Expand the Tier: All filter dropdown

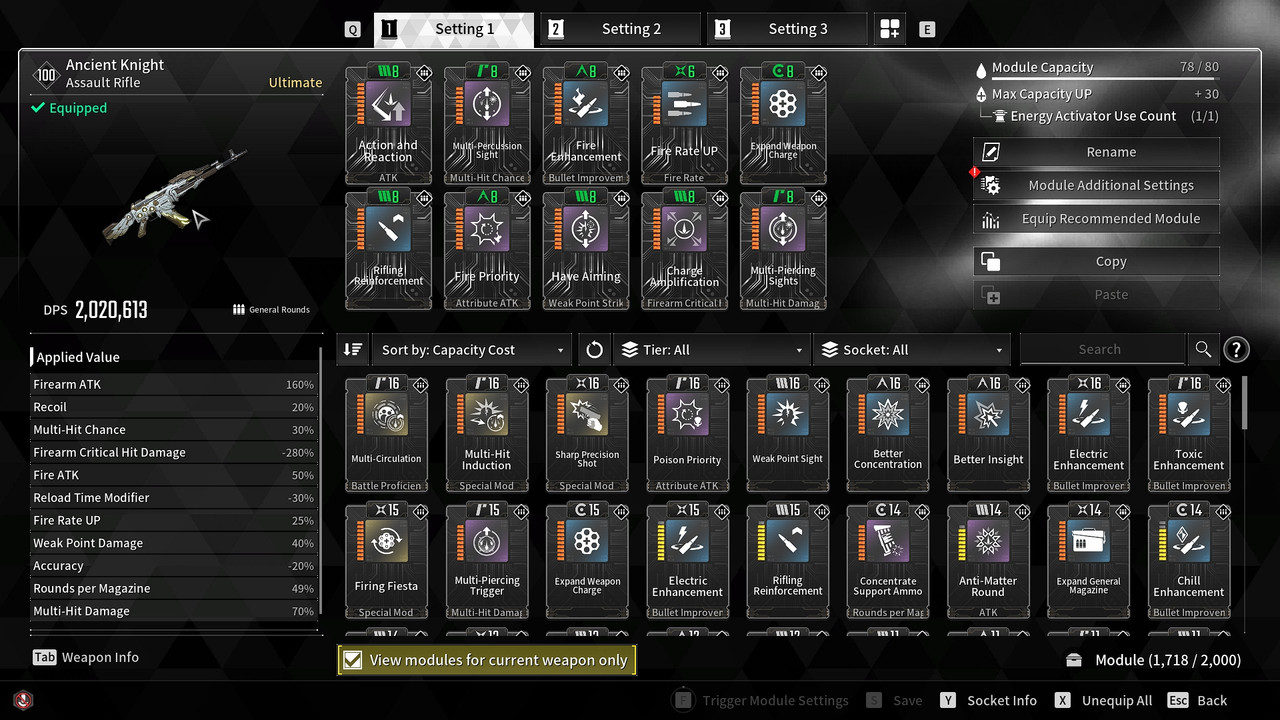(x=711, y=350)
